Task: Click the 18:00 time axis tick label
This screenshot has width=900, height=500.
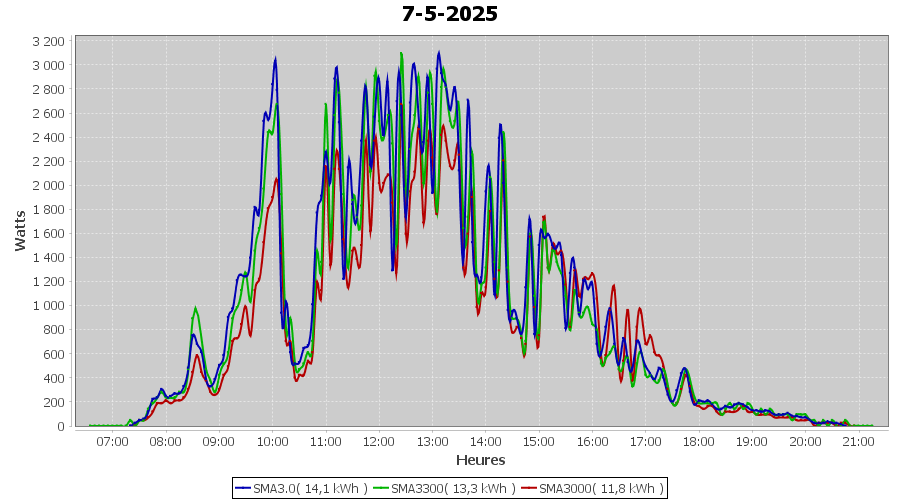Action: 699,441
